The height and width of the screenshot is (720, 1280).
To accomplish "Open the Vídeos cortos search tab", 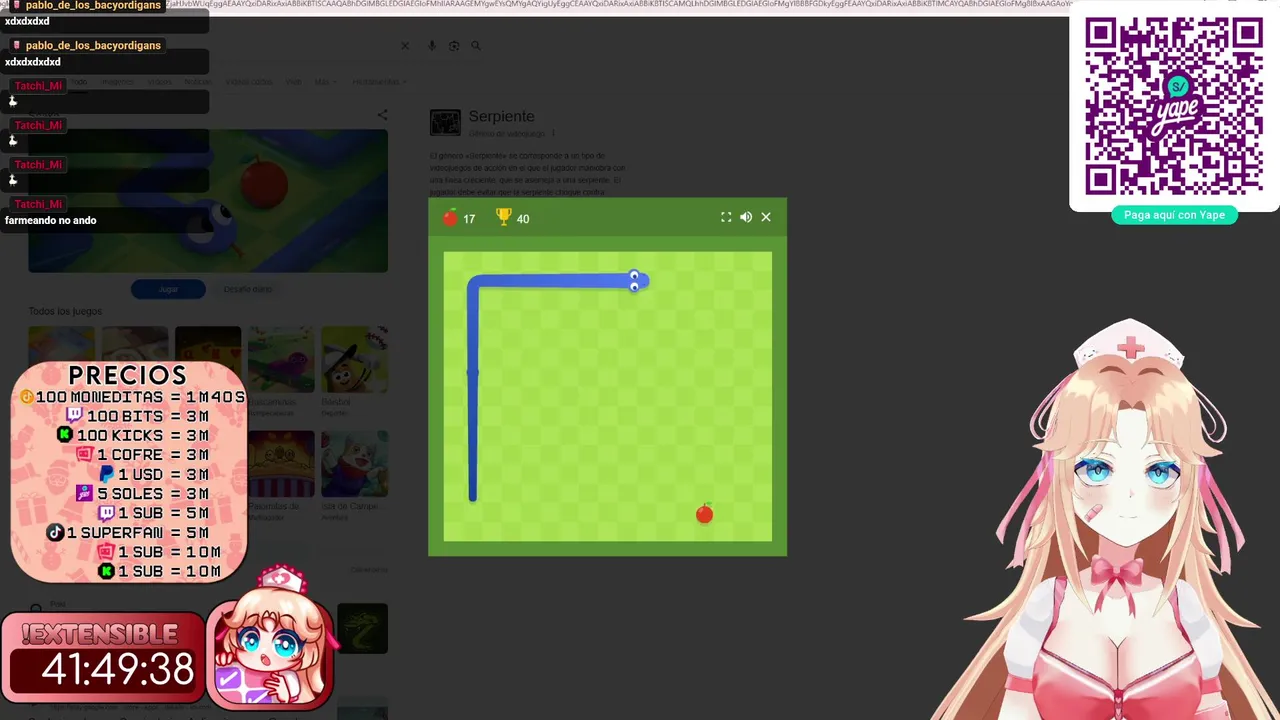I will click(x=249, y=82).
